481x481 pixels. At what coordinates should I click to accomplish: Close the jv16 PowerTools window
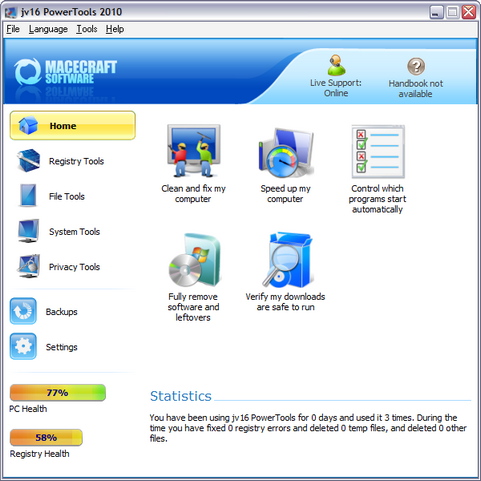[x=469, y=12]
